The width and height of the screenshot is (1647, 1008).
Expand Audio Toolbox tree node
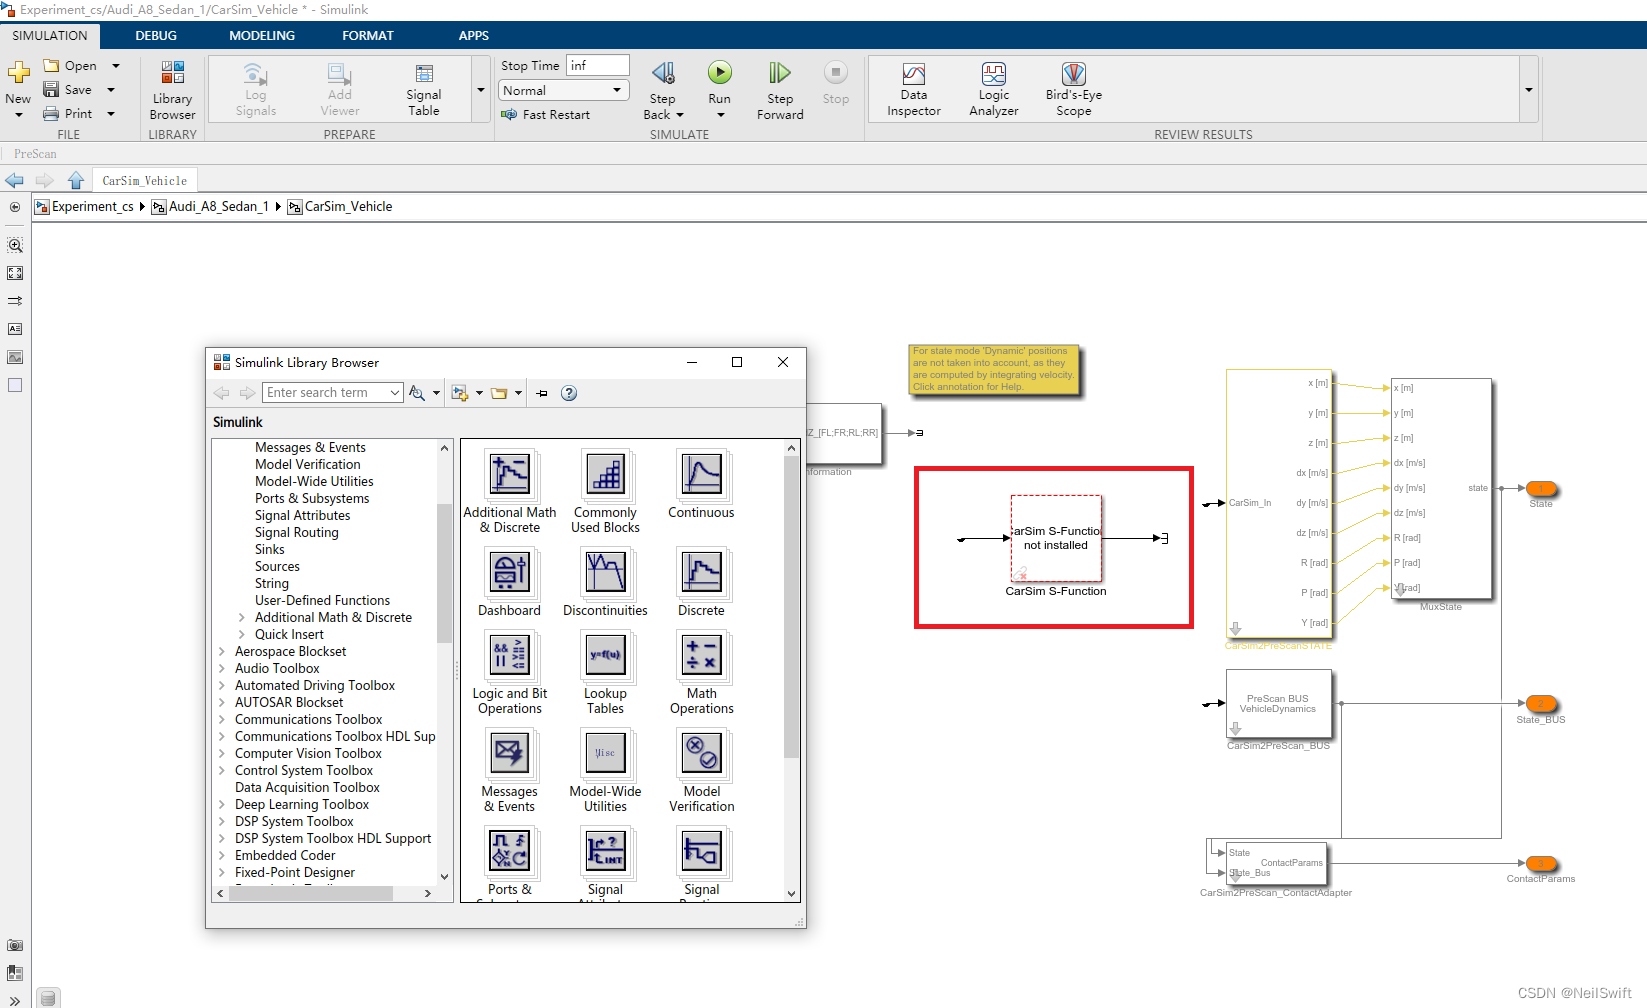tap(222, 669)
